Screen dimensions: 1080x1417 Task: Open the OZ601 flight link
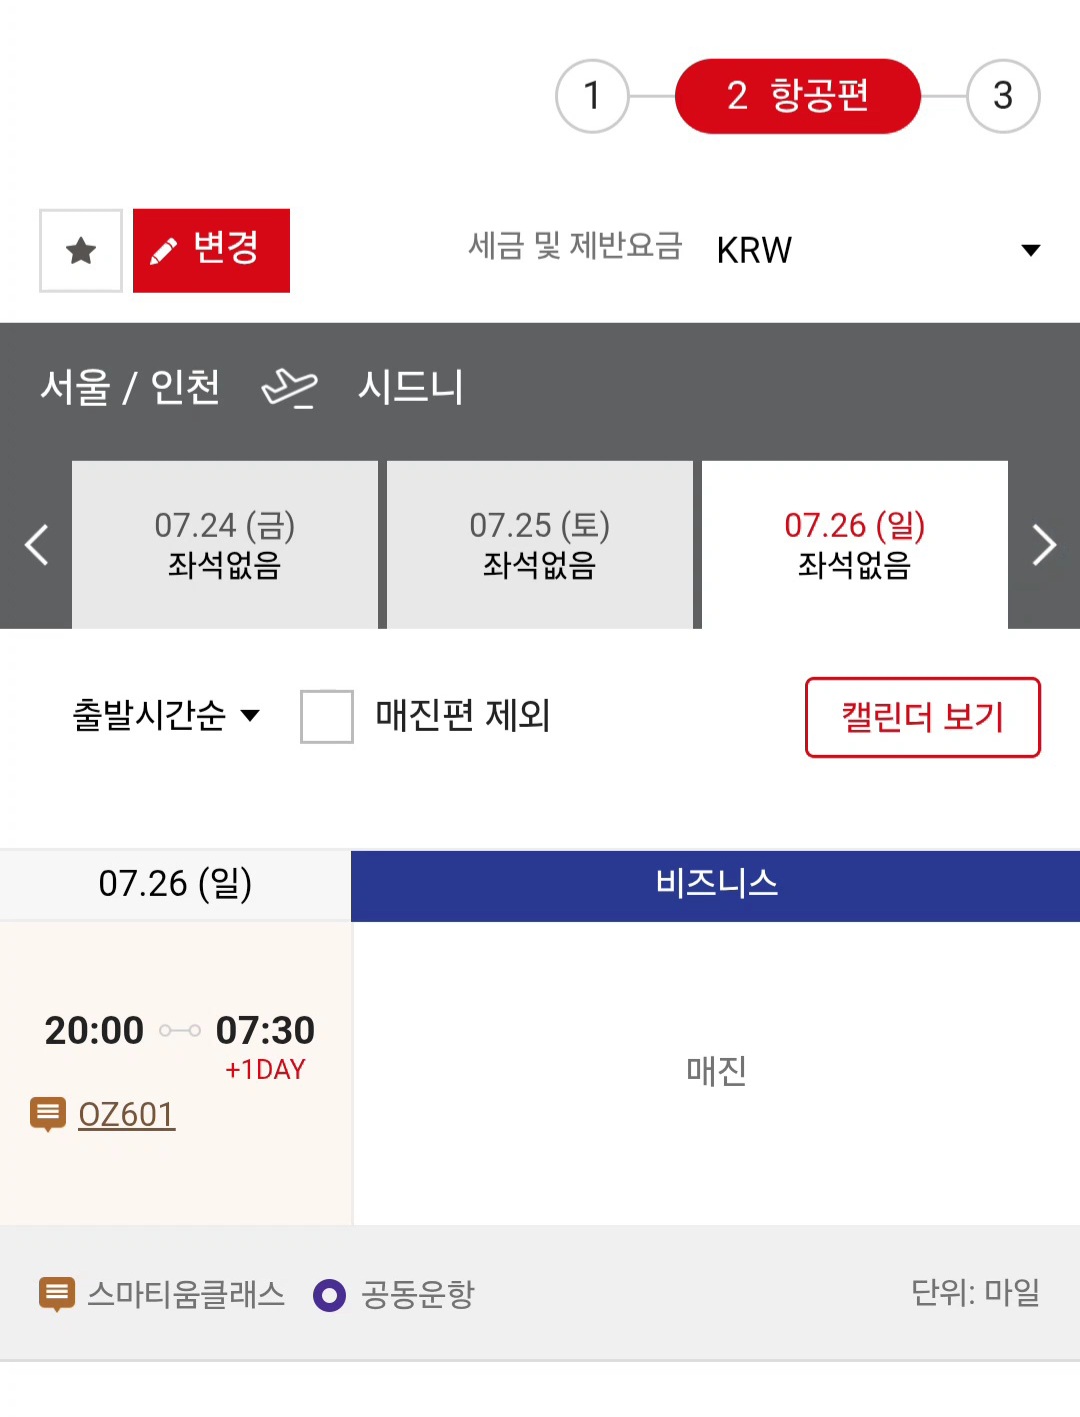127,1114
